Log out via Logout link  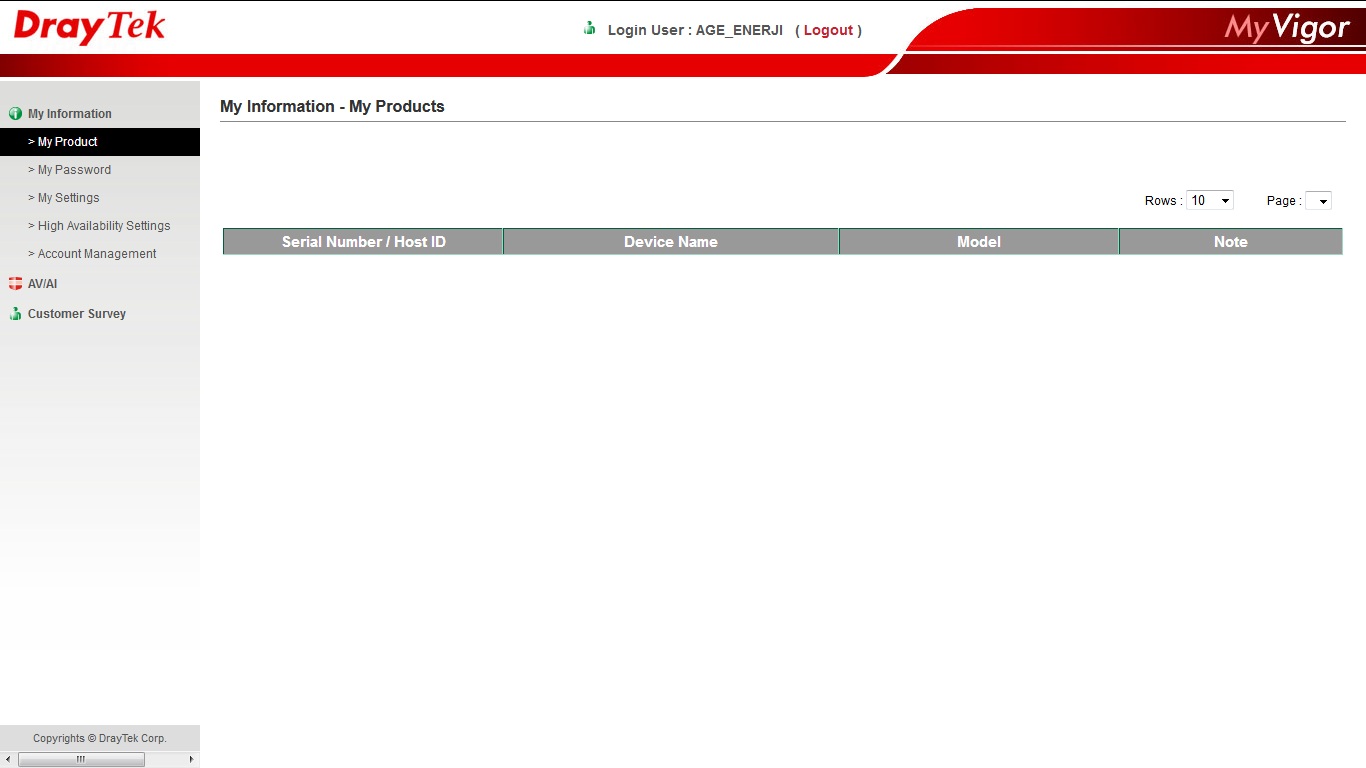click(x=828, y=30)
